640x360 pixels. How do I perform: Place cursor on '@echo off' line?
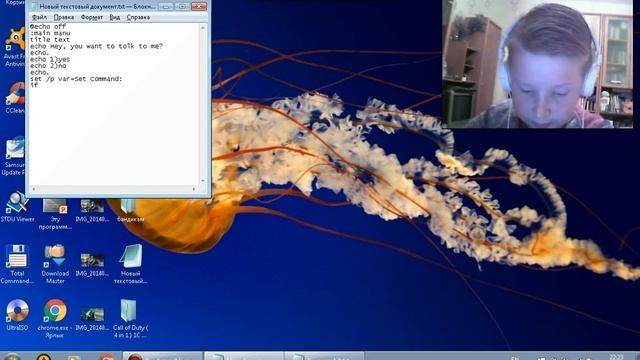click(48, 27)
